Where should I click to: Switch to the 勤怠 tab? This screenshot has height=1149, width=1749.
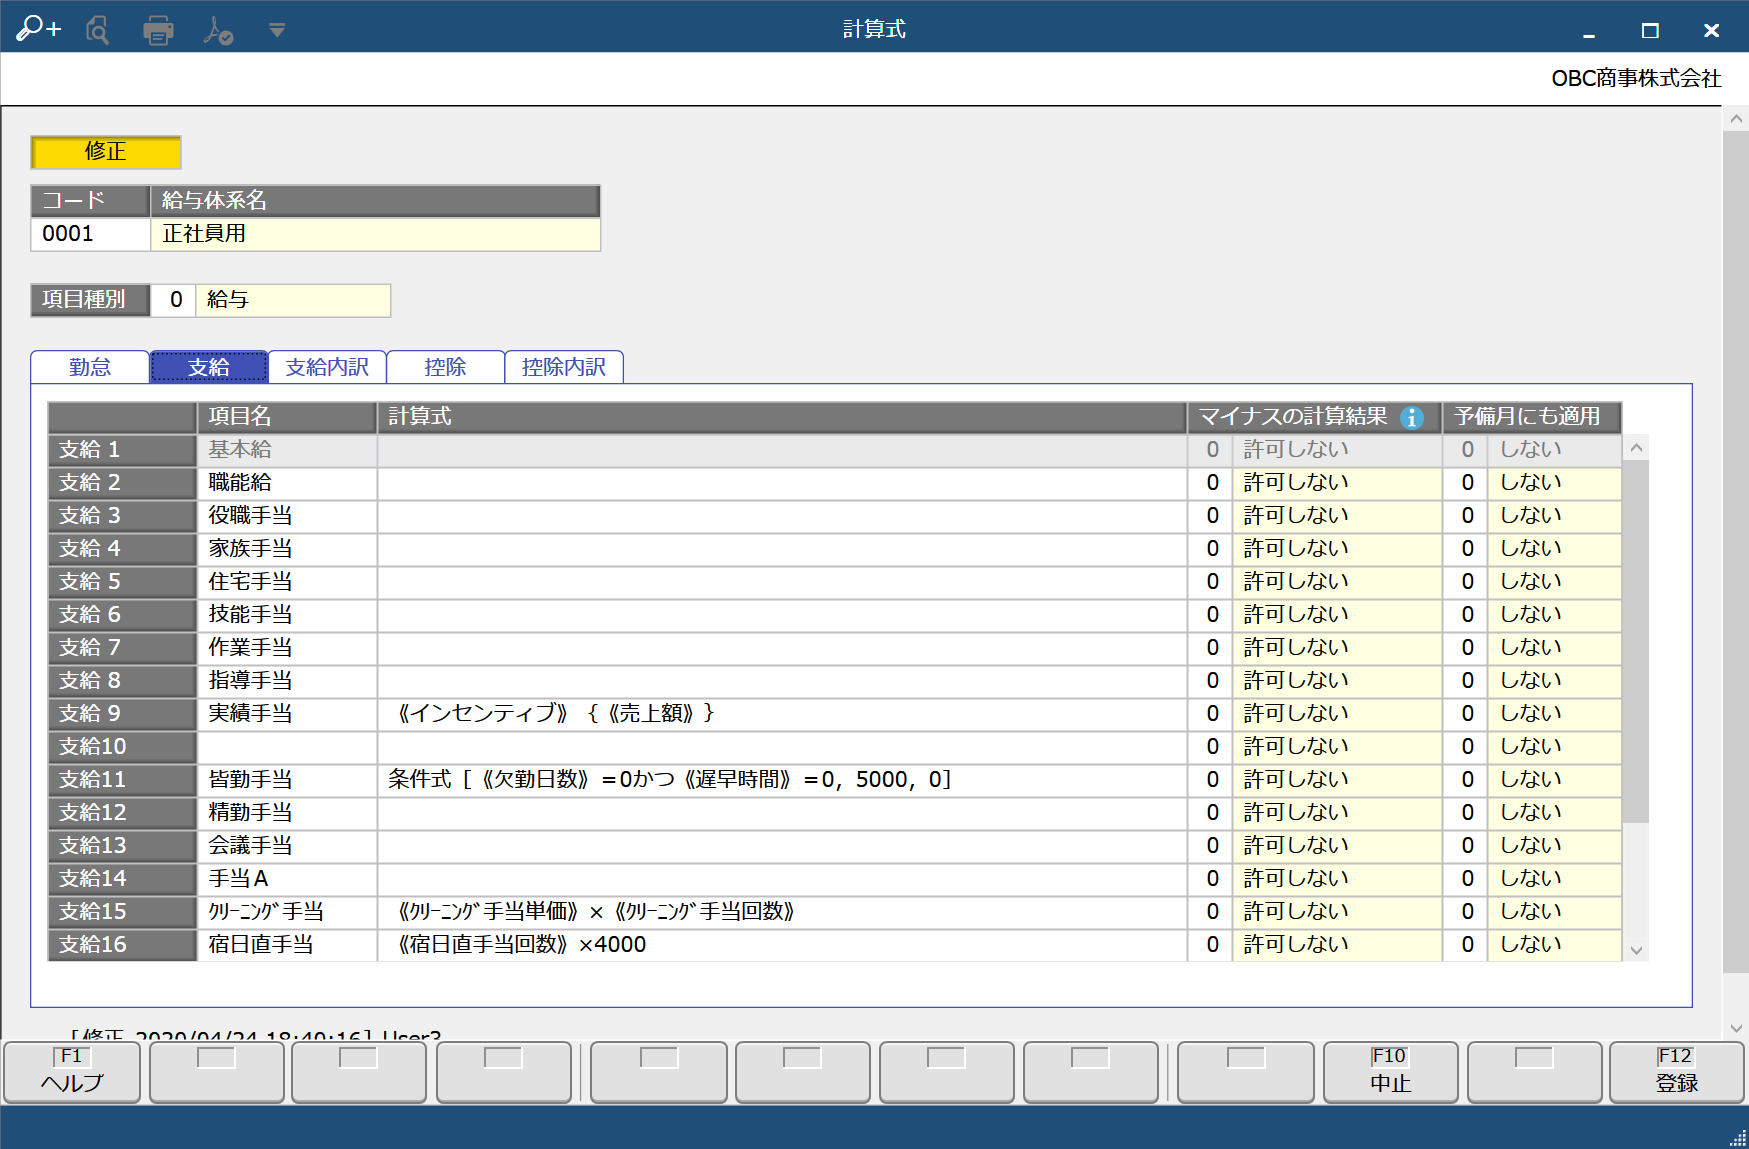90,367
